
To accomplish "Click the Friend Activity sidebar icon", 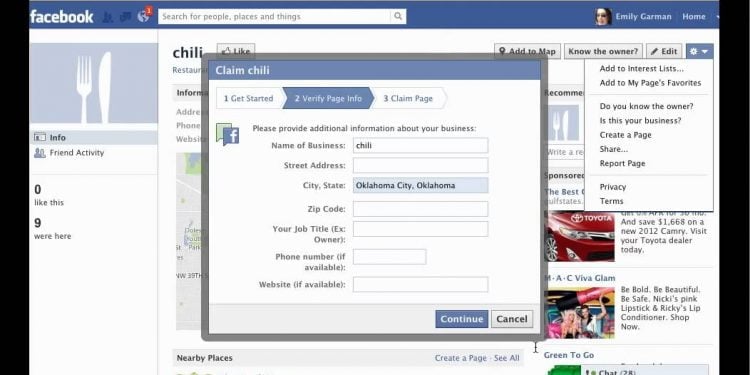I will (40, 153).
